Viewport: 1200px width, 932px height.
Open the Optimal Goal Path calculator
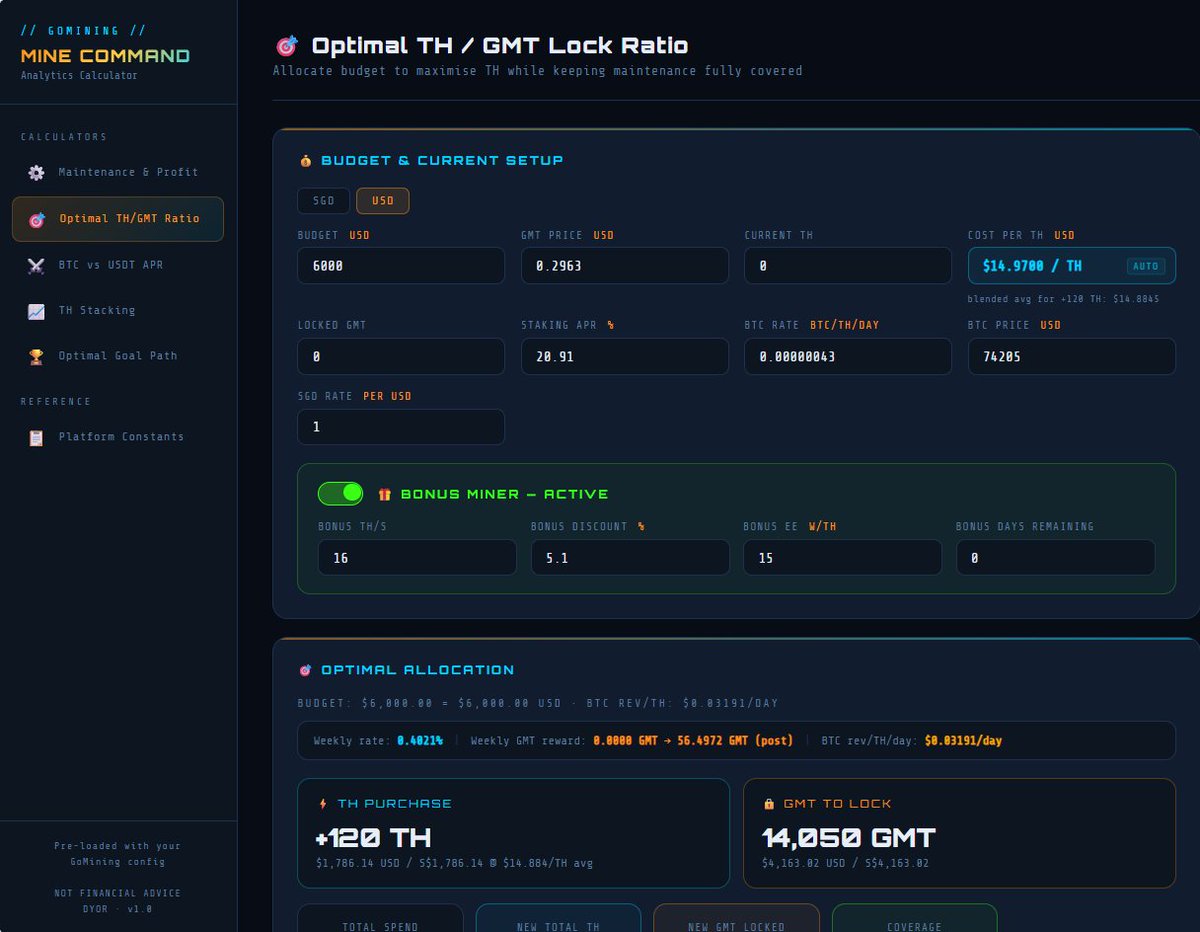coord(118,356)
